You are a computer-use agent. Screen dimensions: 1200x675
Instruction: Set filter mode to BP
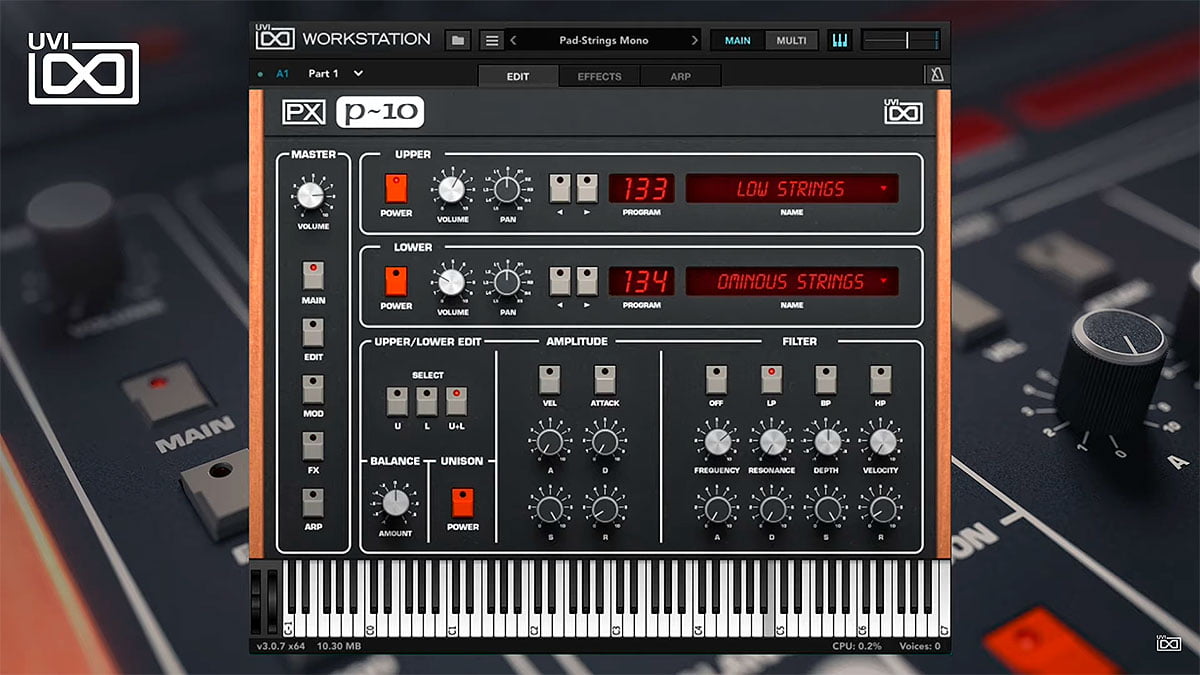pyautogui.click(x=826, y=380)
